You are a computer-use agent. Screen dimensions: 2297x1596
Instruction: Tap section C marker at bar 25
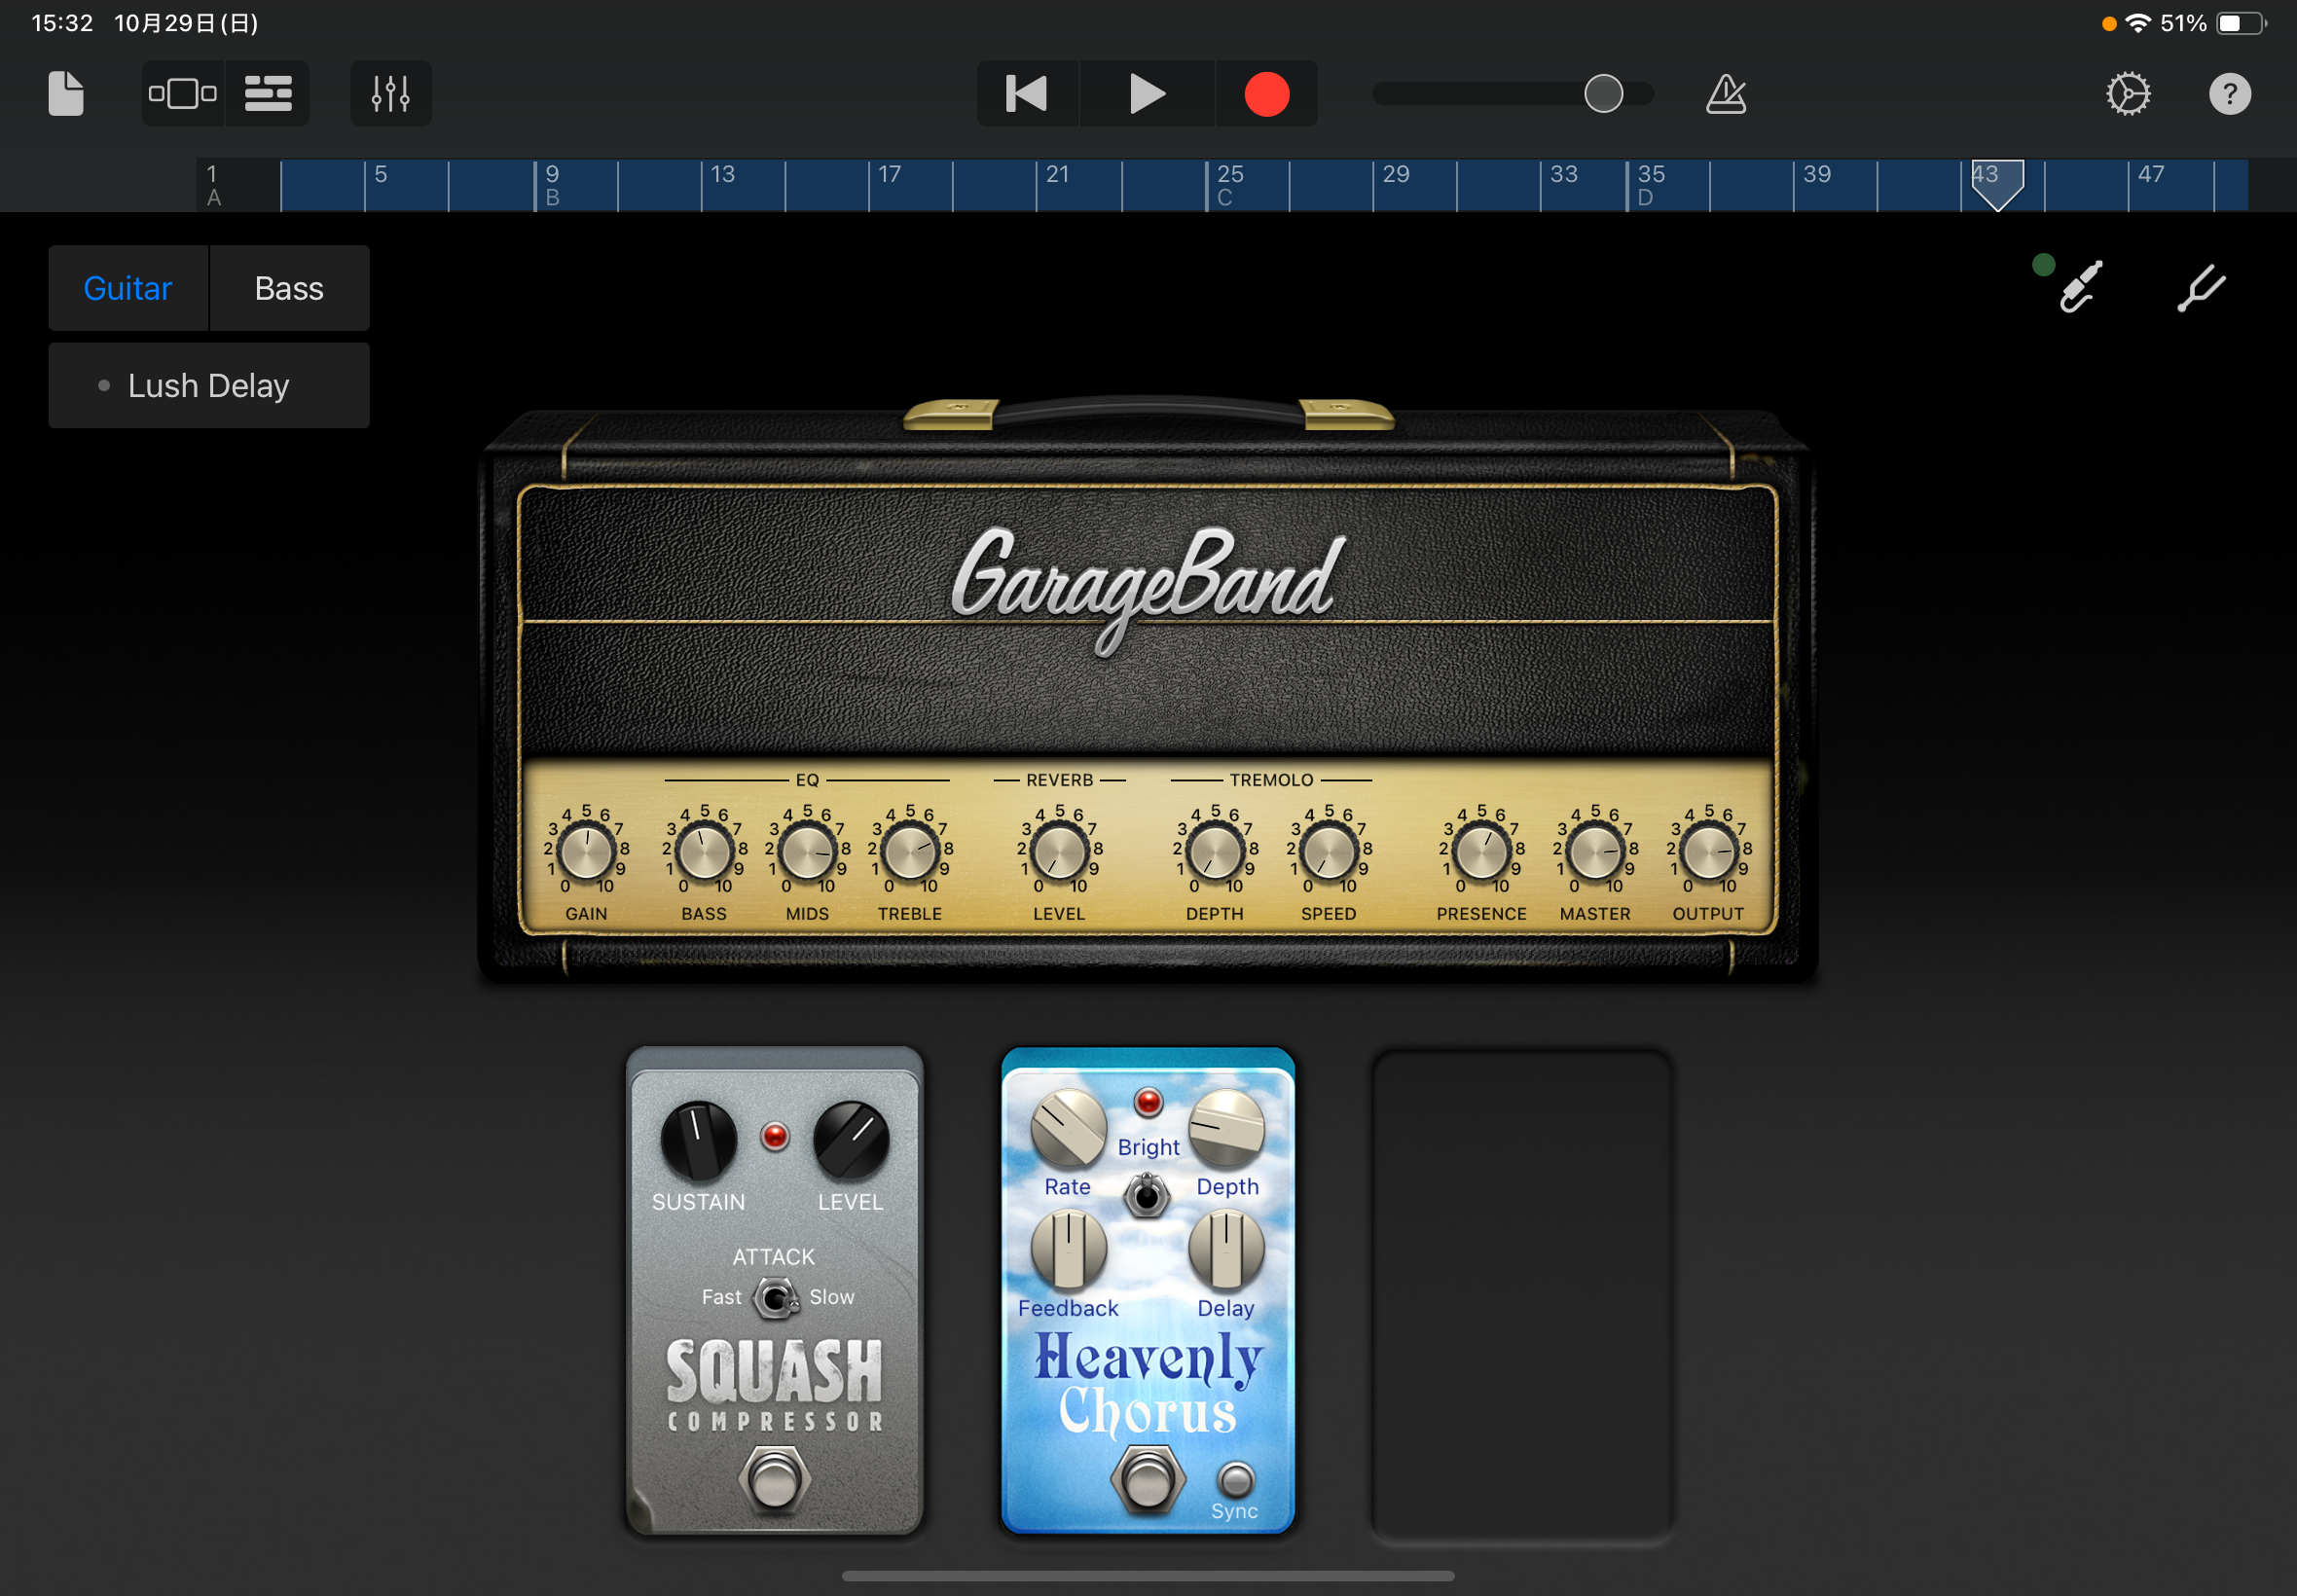[x=1224, y=198]
